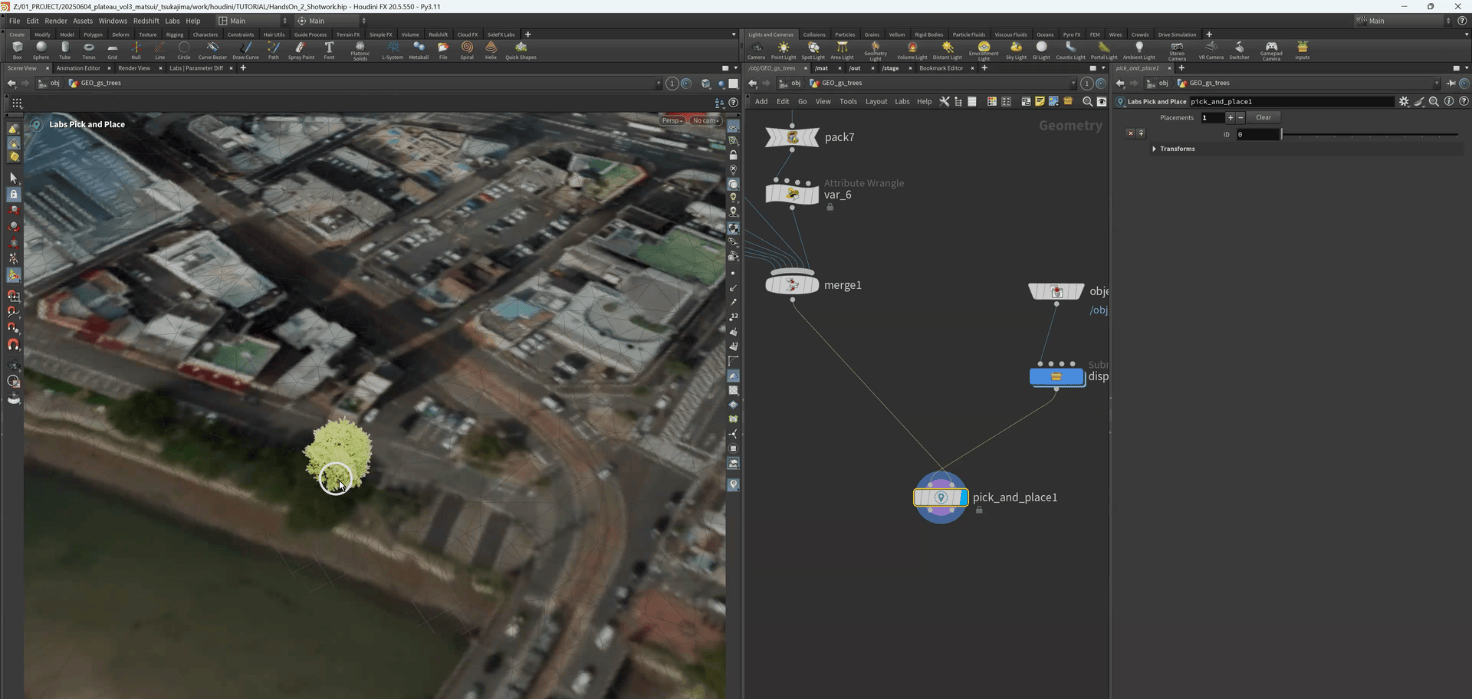The width and height of the screenshot is (1472, 699).
Task: Choose the L-System shelf tool
Action: point(394,49)
